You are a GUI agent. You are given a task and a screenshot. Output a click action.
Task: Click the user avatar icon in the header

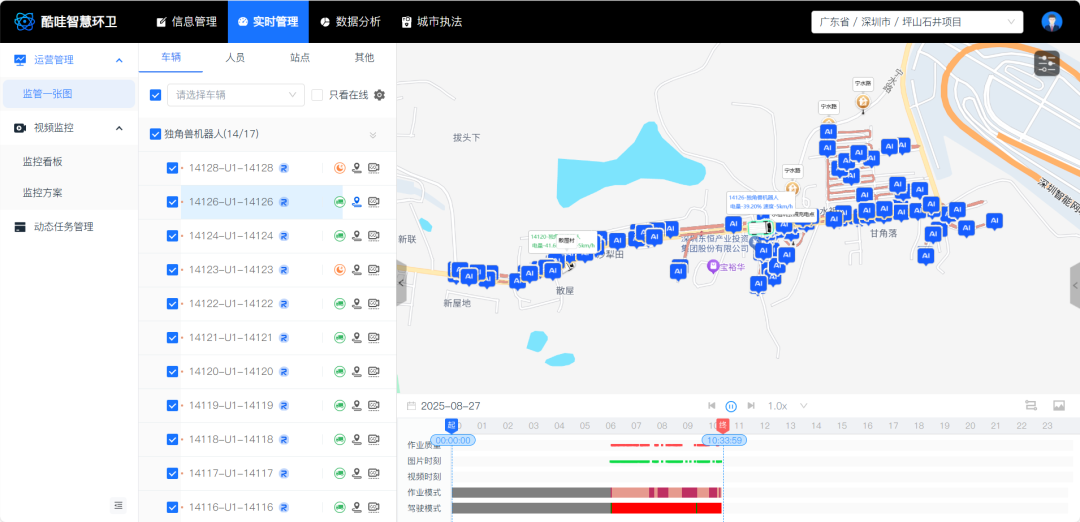tap(1051, 22)
